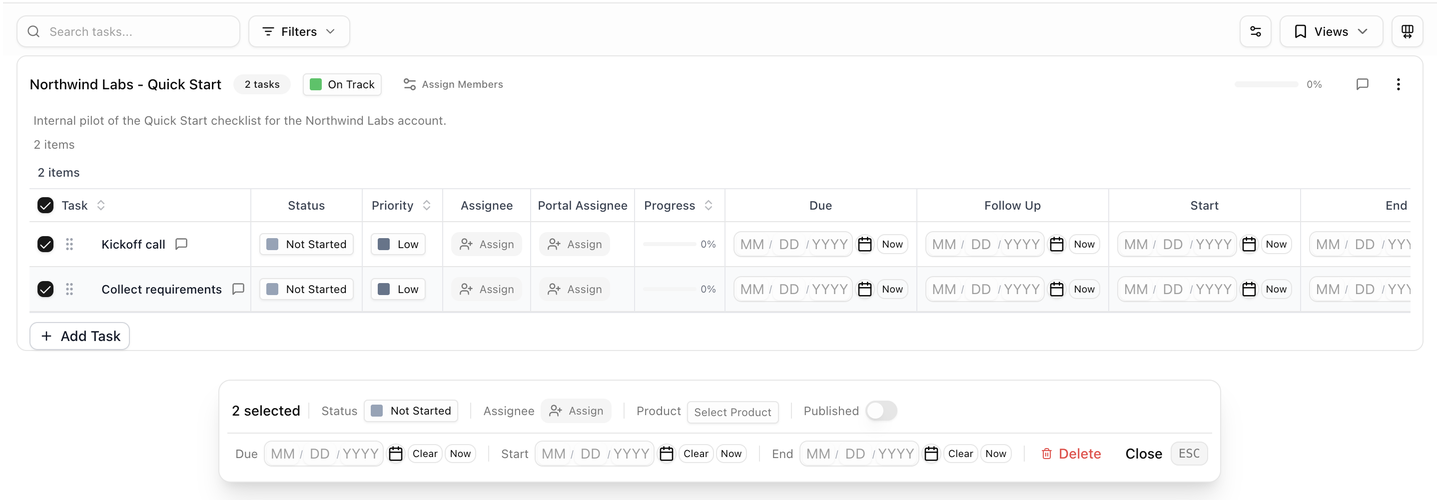Image resolution: width=1440 pixels, height=500 pixels.
Task: Change Kickoff call status from Not Started
Action: (306, 244)
